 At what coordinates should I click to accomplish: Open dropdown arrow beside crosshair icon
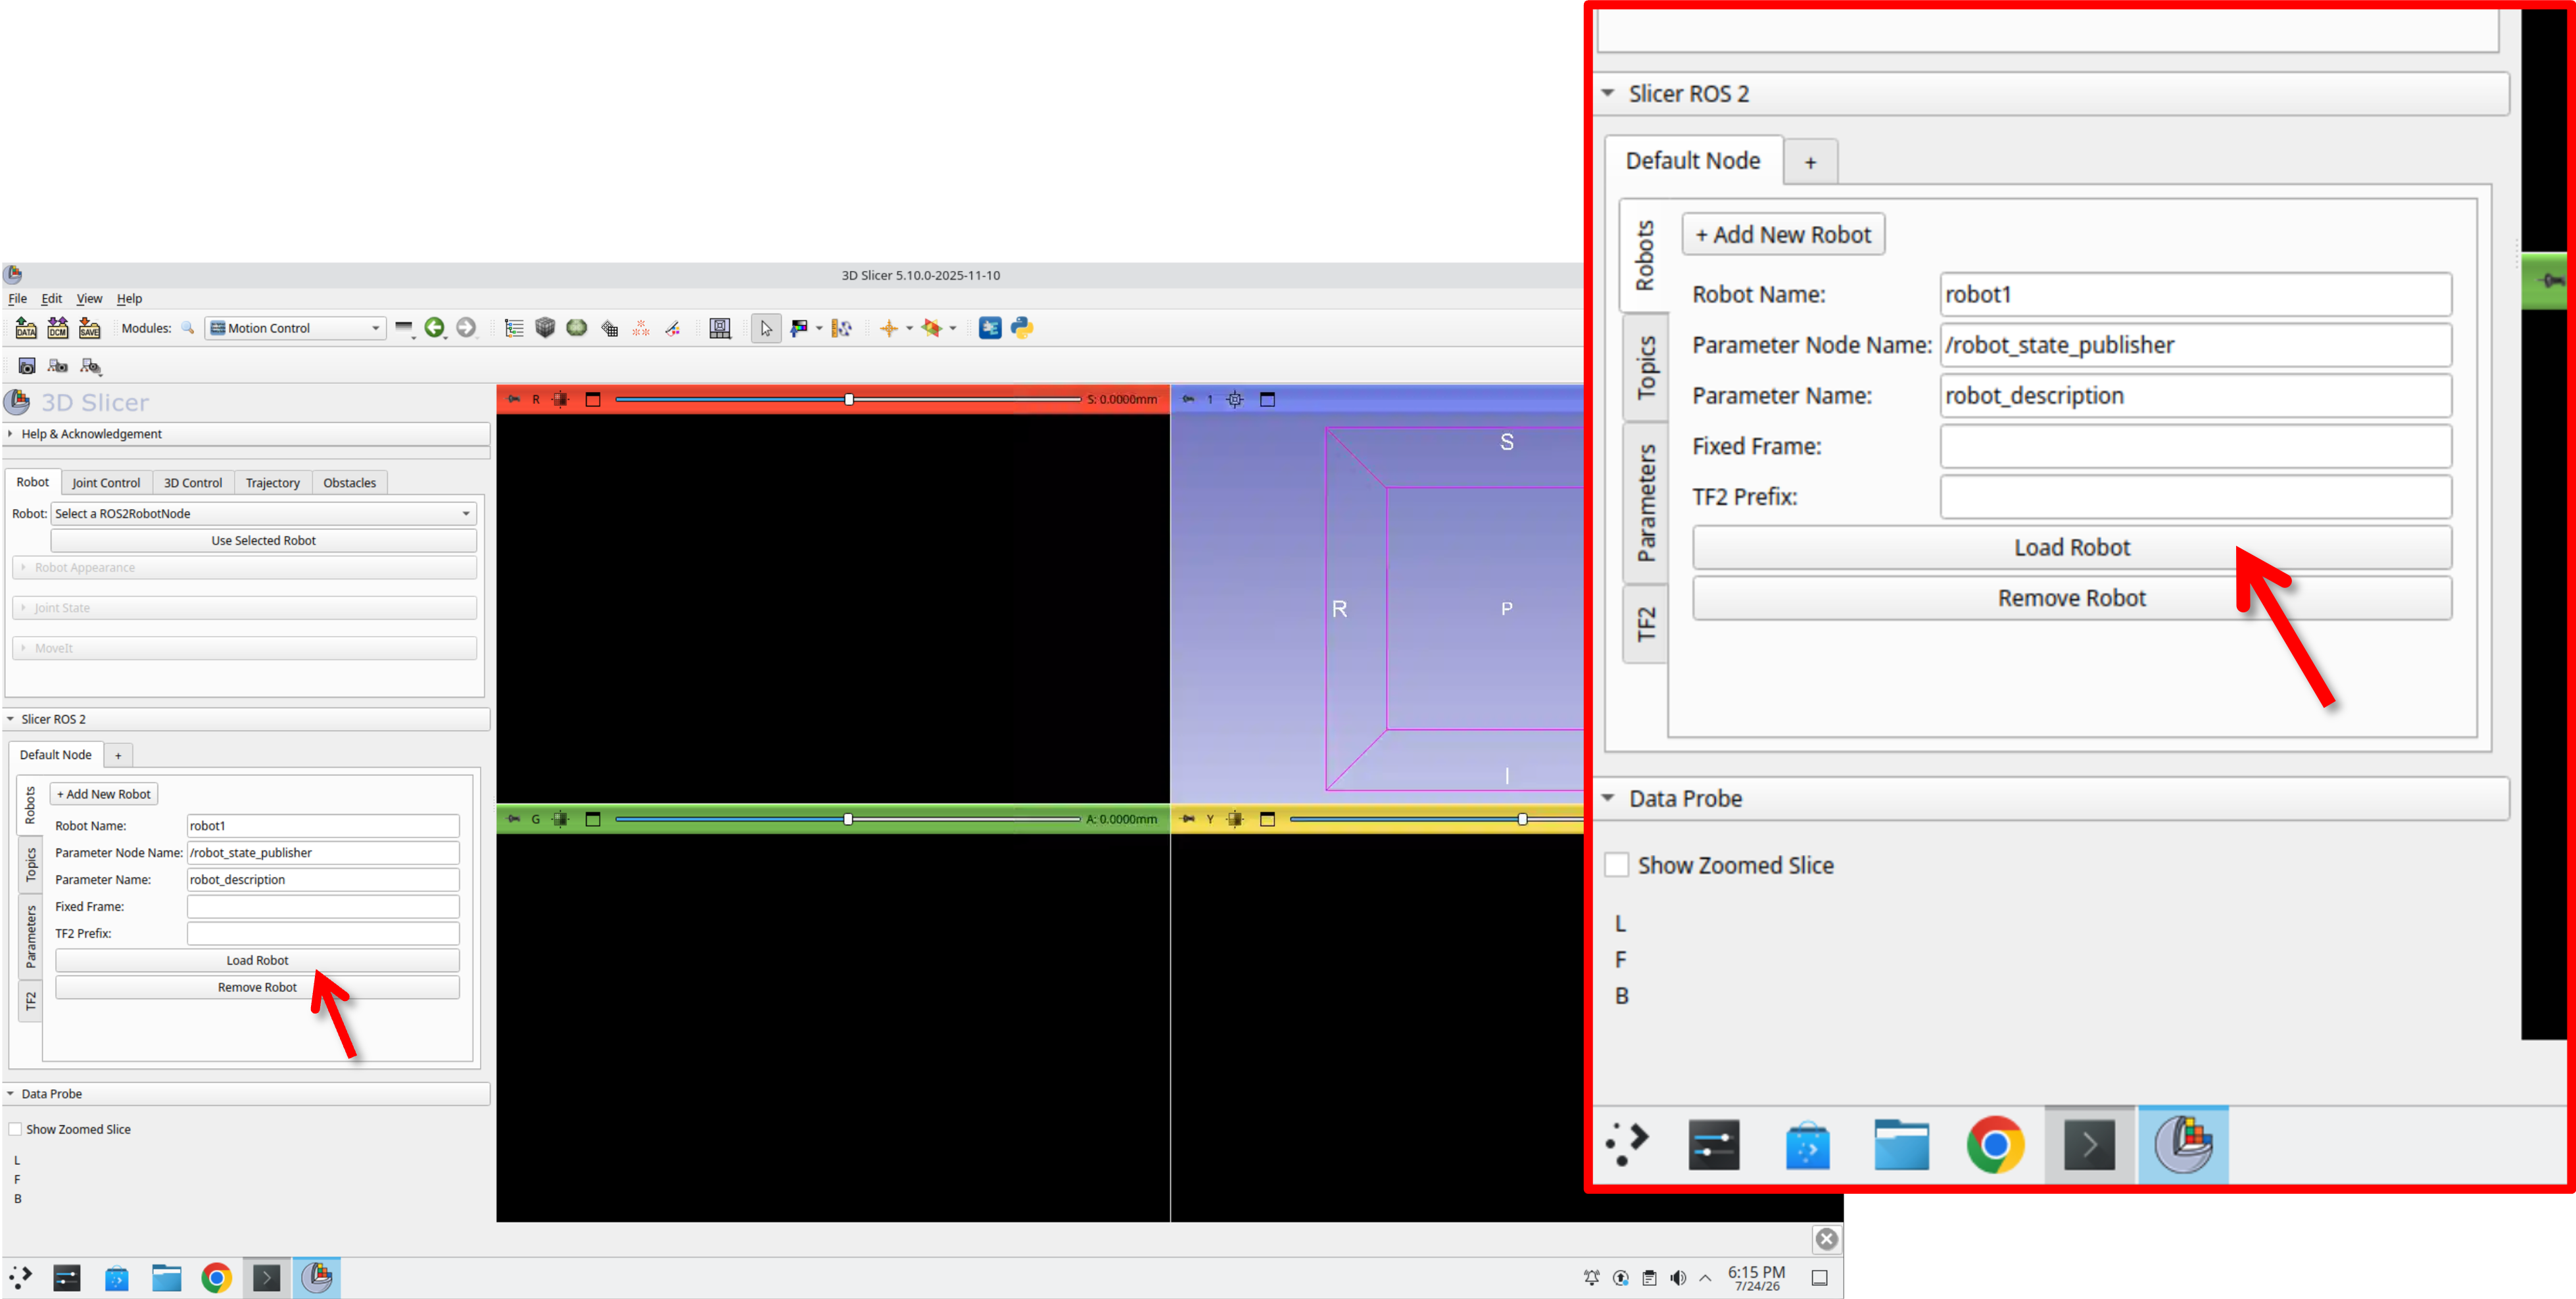[909, 328]
